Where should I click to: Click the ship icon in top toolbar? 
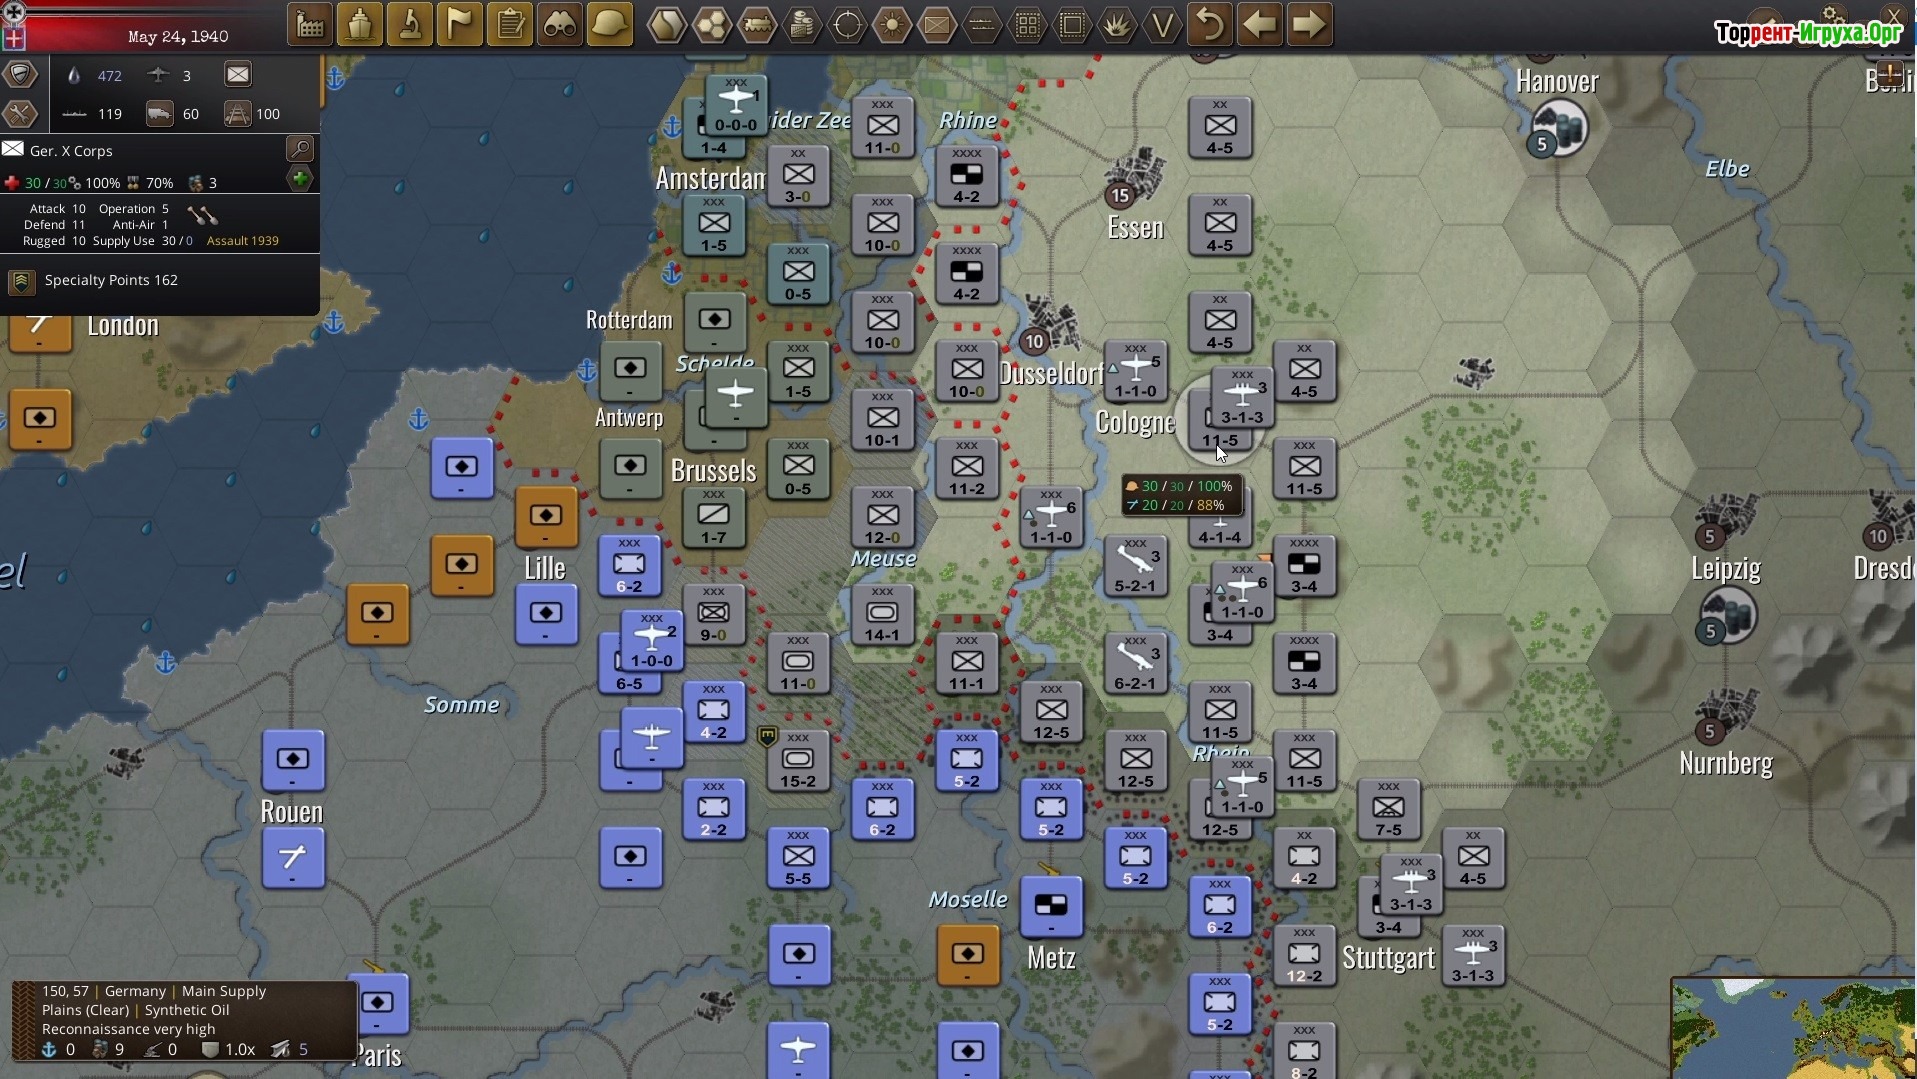pos(360,25)
